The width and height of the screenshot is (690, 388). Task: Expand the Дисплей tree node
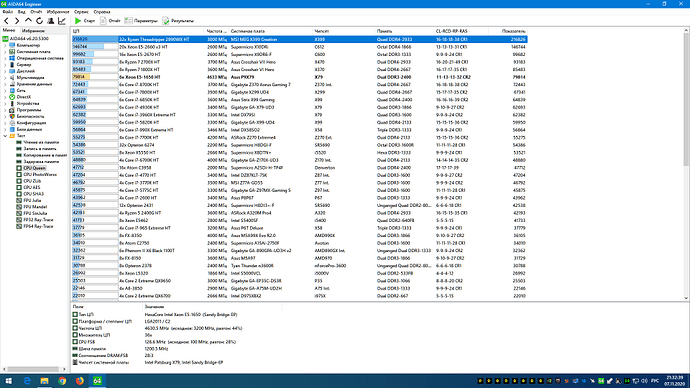pyautogui.click(x=5, y=71)
